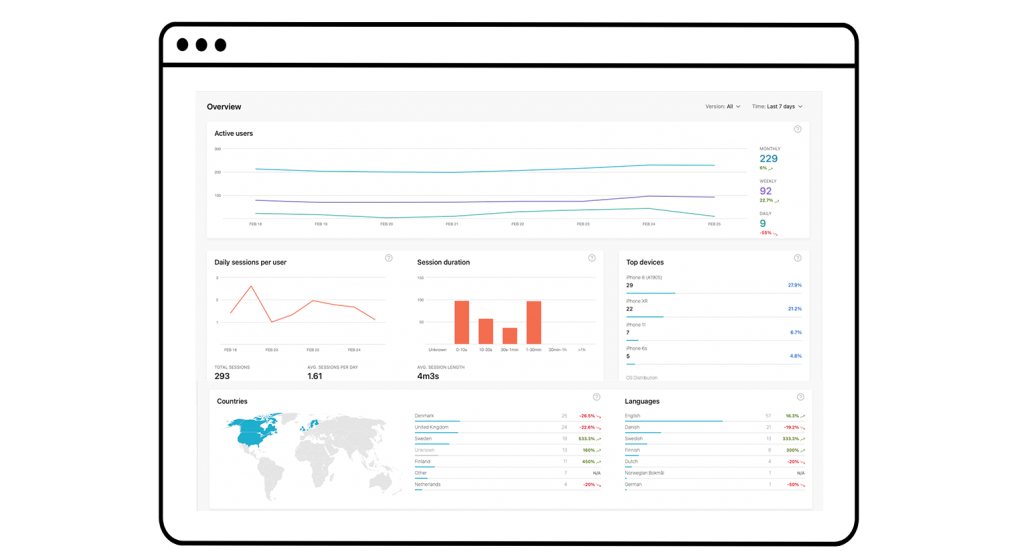
Task: Open the Time: Last 7 days dropdown
Action: click(777, 106)
